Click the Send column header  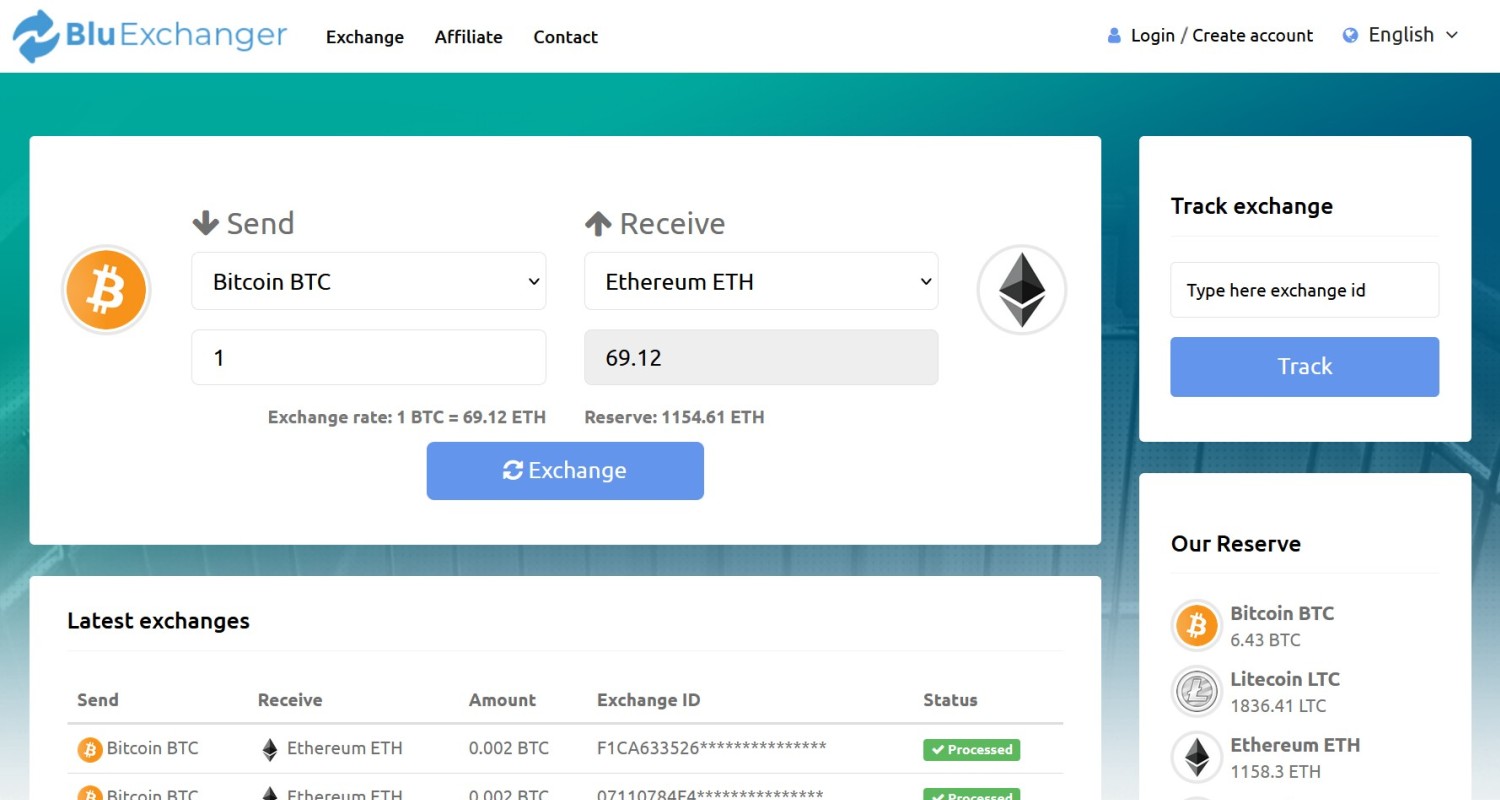coord(98,700)
